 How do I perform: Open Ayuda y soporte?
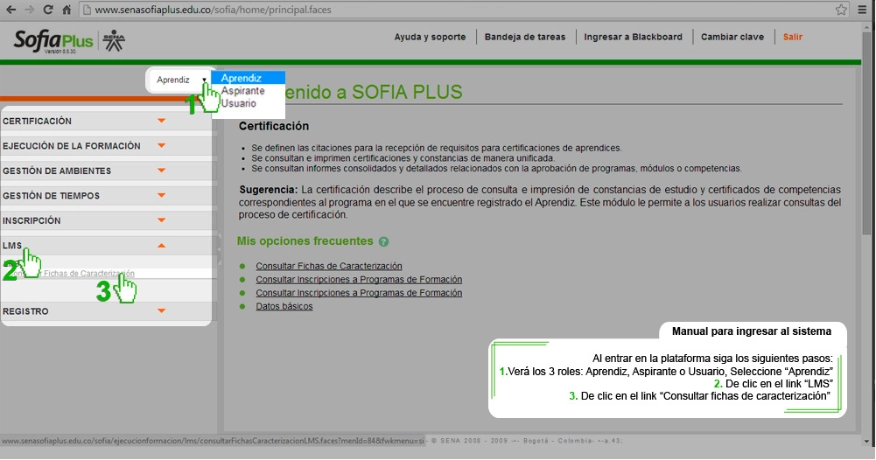click(430, 37)
